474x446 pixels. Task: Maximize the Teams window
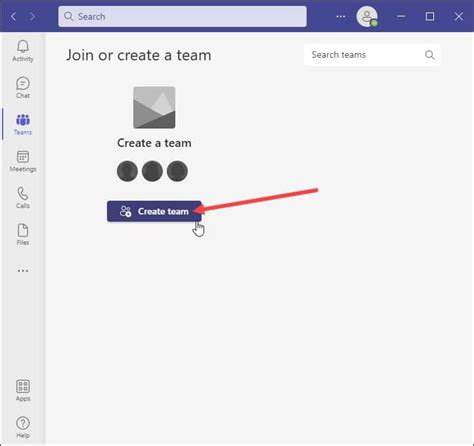click(x=430, y=16)
